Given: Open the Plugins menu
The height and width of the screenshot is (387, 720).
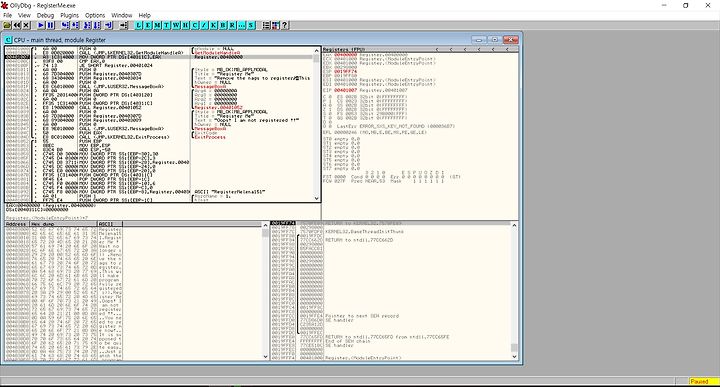Looking at the screenshot, I should pos(70,15).
